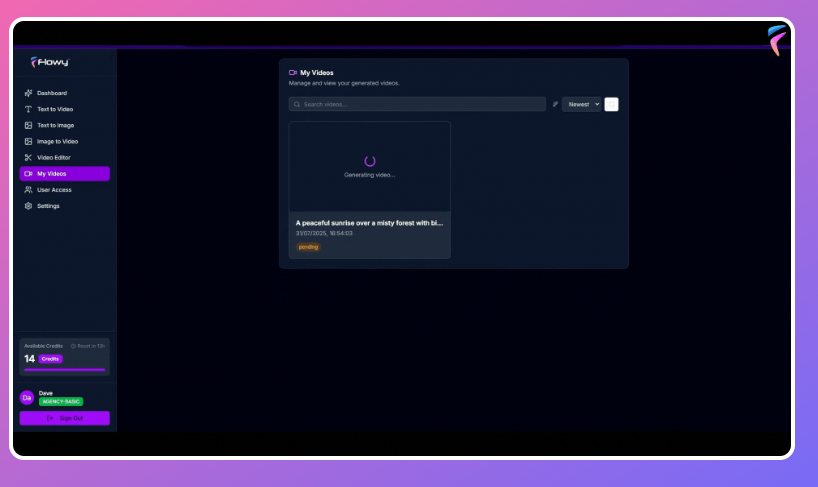Click the sort lines icon beside Newest
The image size is (818, 487).
click(x=555, y=104)
